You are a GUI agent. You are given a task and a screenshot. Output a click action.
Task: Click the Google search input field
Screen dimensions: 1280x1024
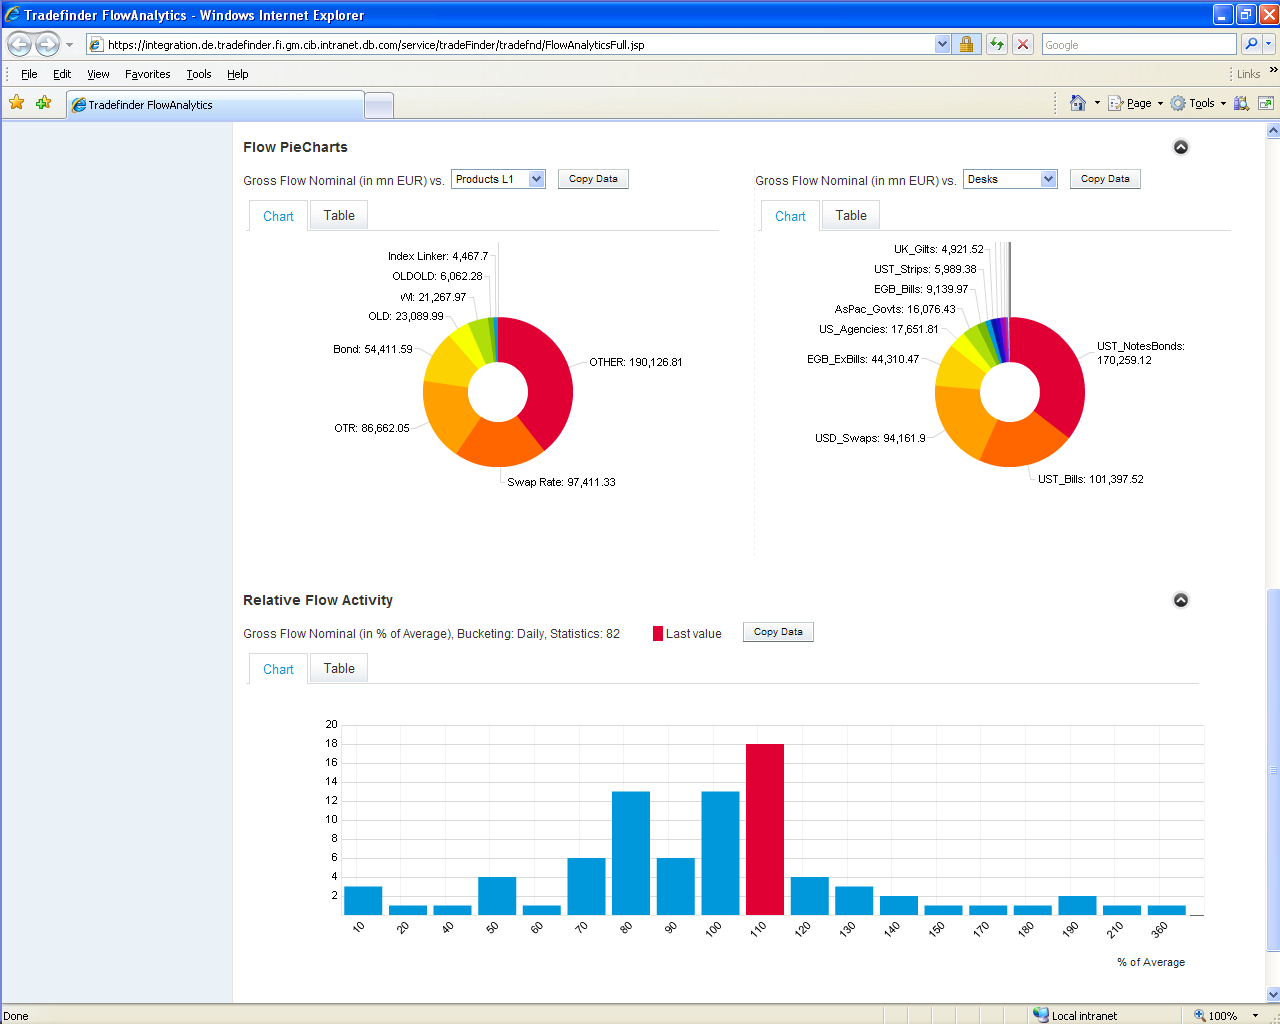tap(1138, 44)
